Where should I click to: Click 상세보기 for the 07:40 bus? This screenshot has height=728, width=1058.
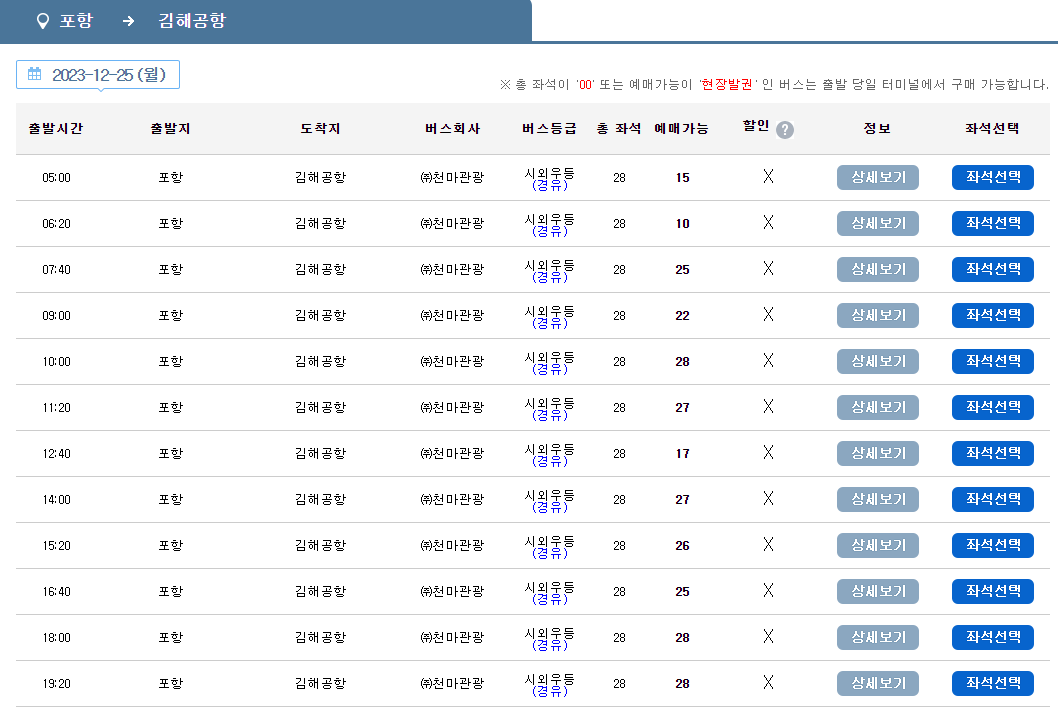(x=878, y=269)
